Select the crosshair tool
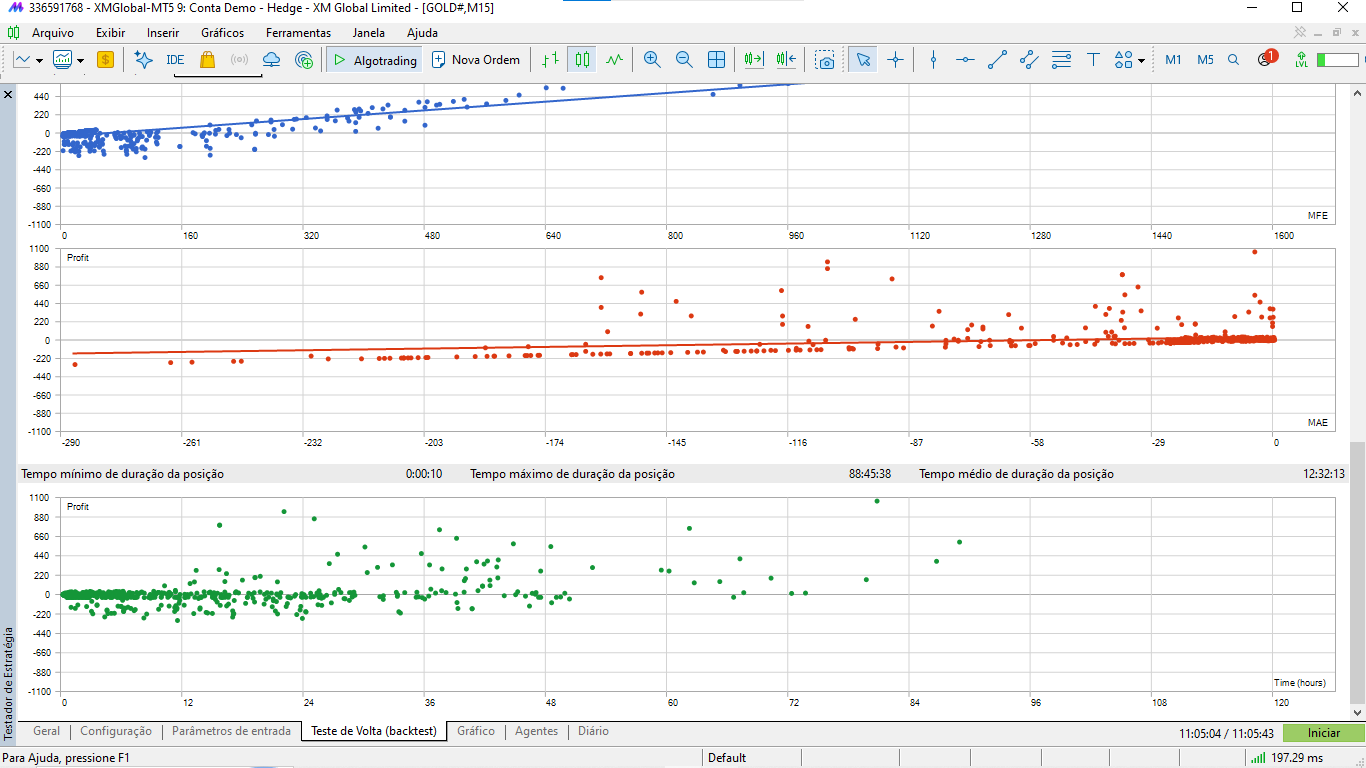The width and height of the screenshot is (1366, 768). point(895,60)
